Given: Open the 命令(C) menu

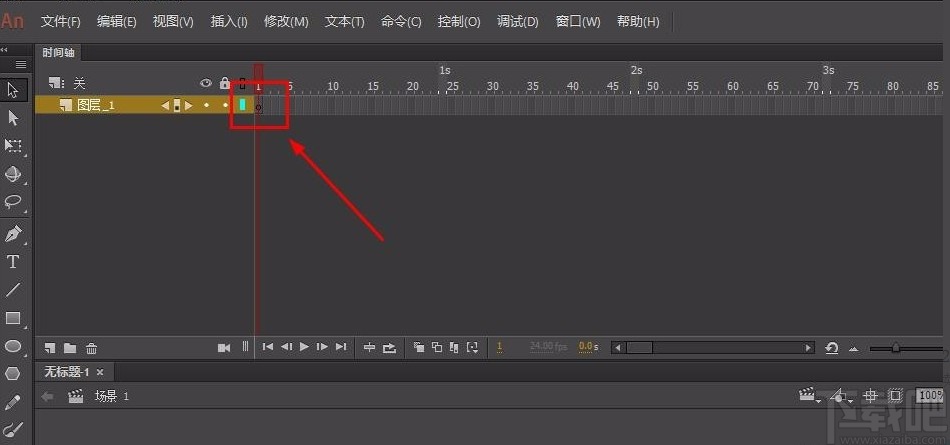Looking at the screenshot, I should [400, 22].
